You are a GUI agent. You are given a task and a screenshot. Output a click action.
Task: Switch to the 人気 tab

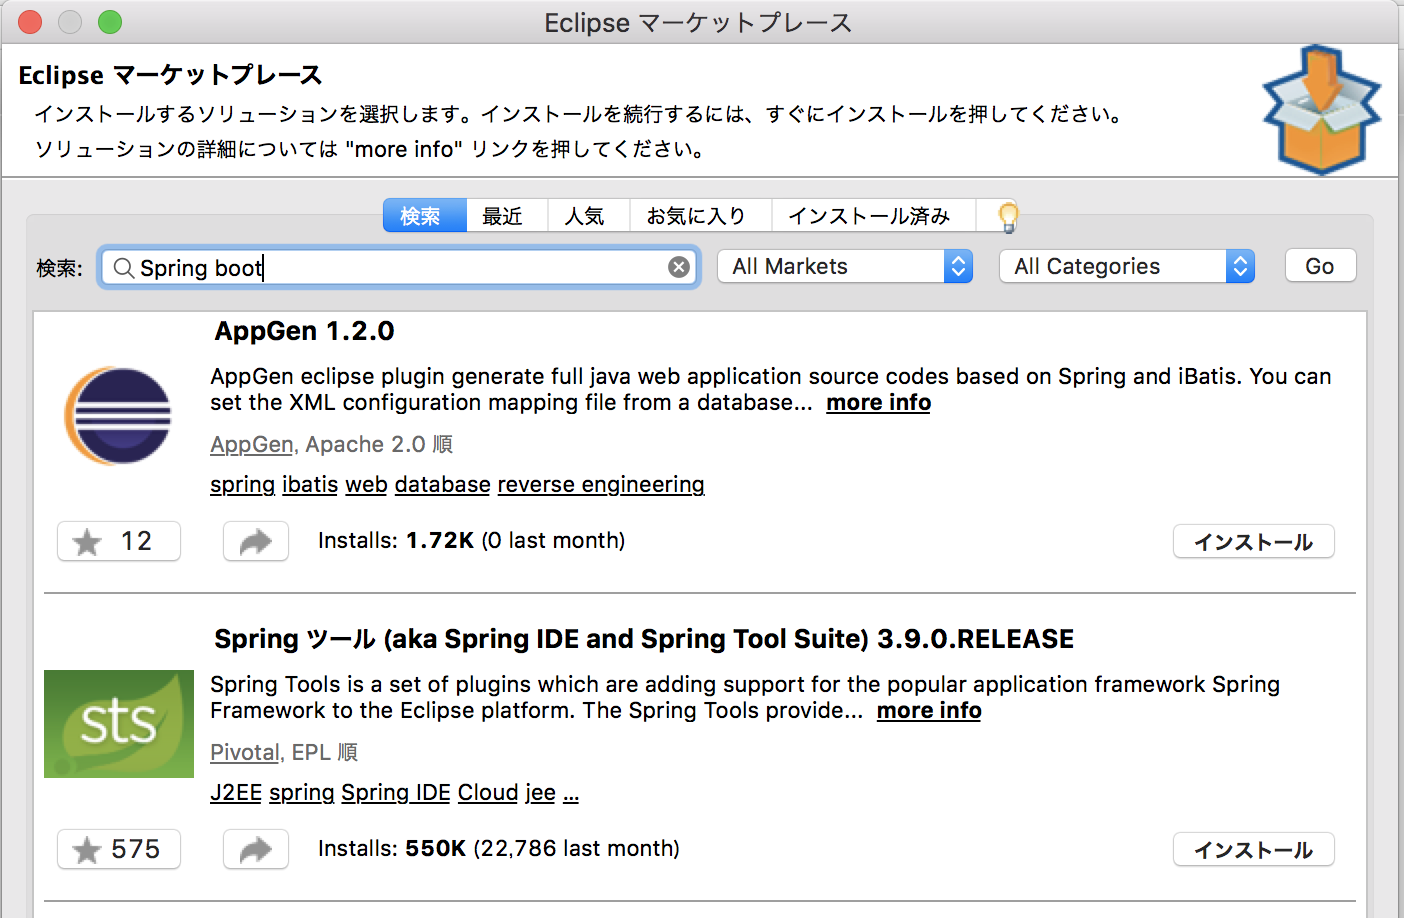(589, 216)
